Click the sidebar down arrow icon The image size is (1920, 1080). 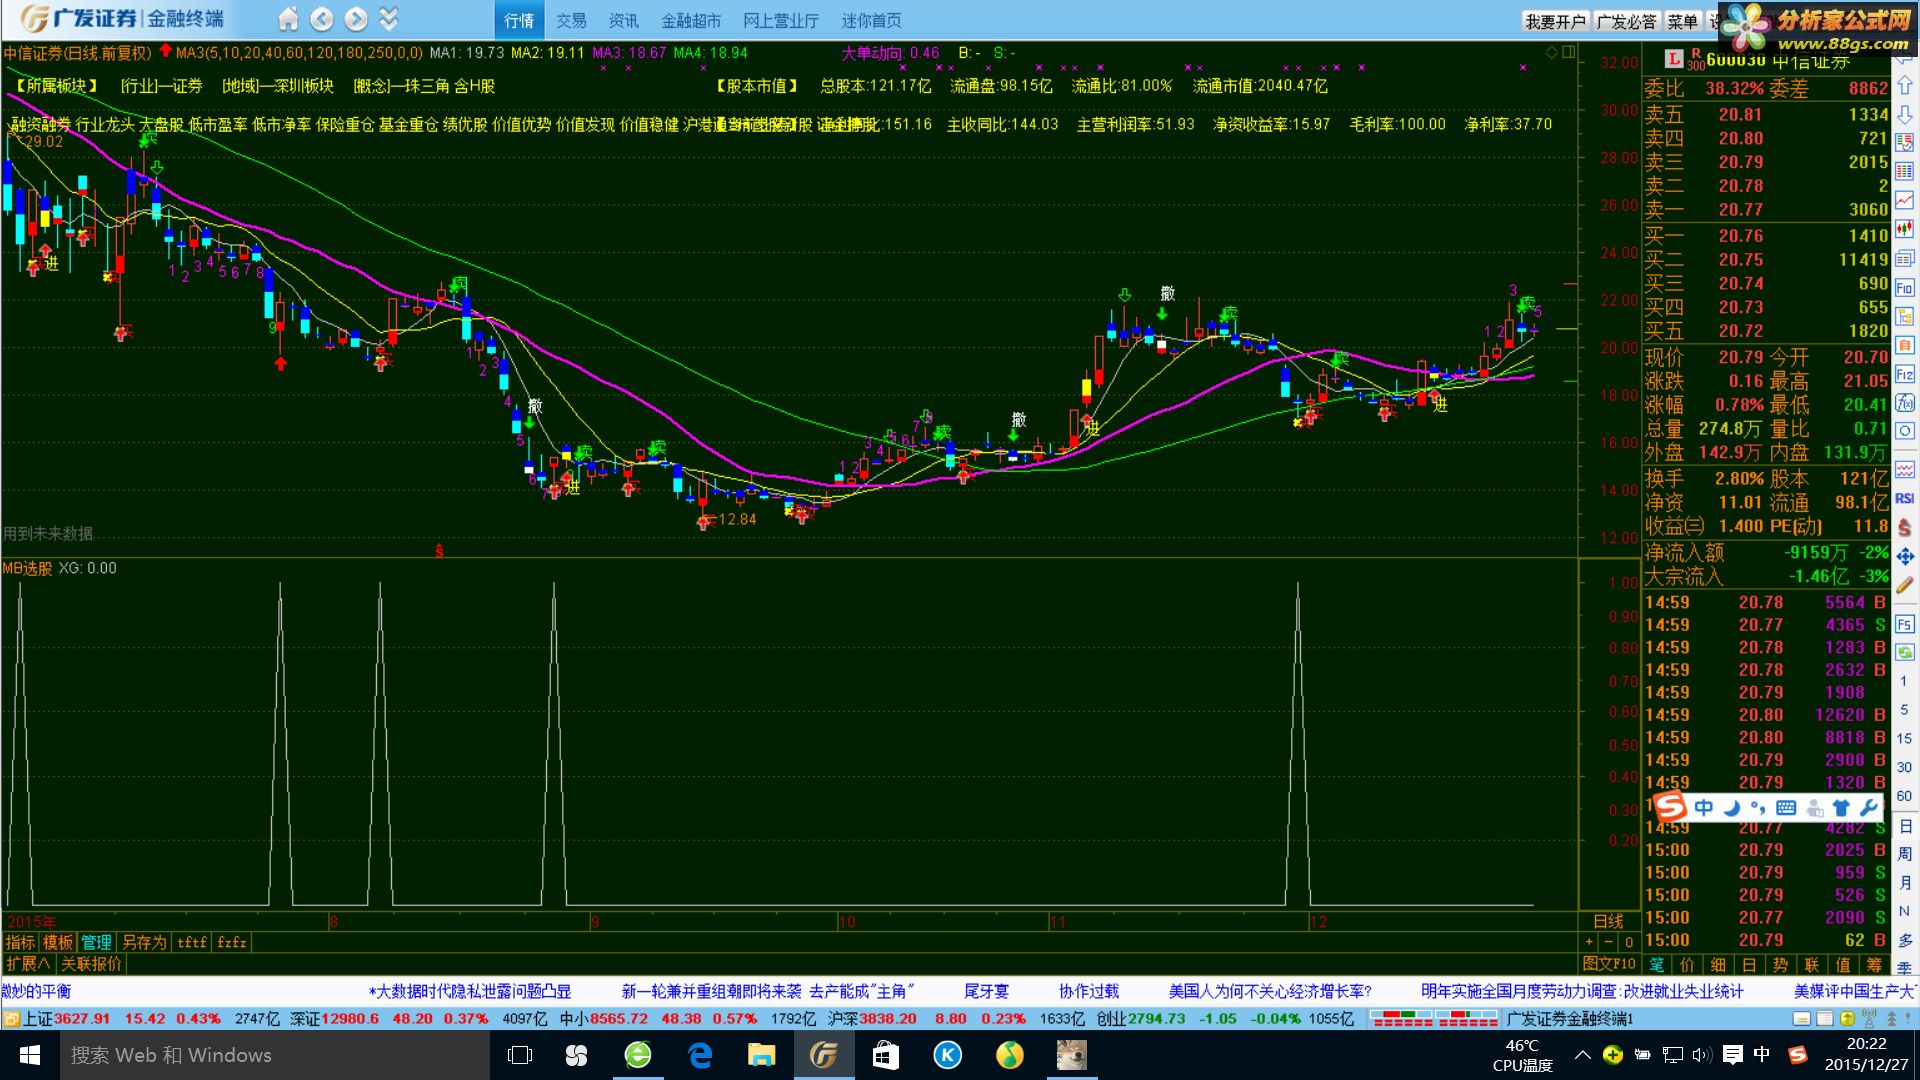coord(1905,115)
